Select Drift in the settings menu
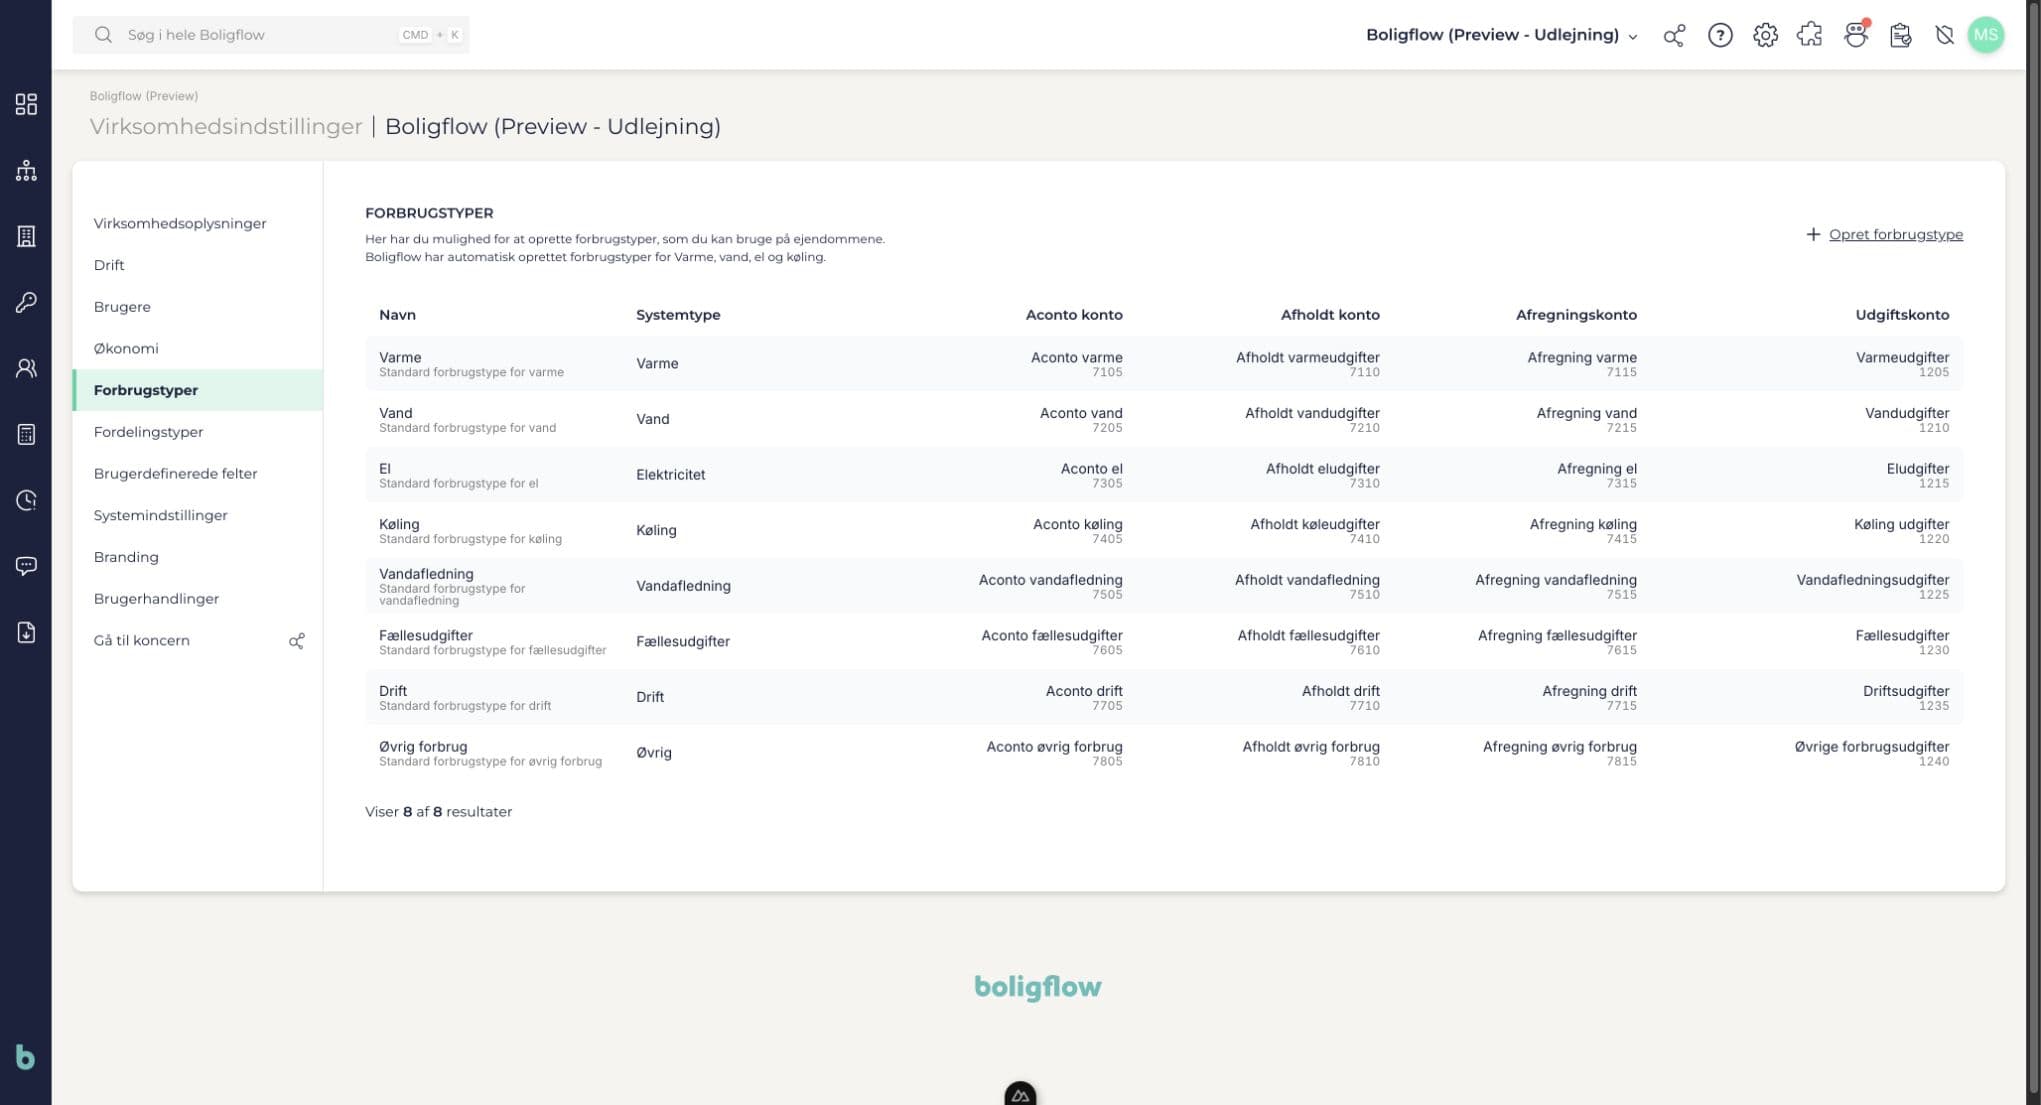The height and width of the screenshot is (1105, 2041). coord(109,265)
